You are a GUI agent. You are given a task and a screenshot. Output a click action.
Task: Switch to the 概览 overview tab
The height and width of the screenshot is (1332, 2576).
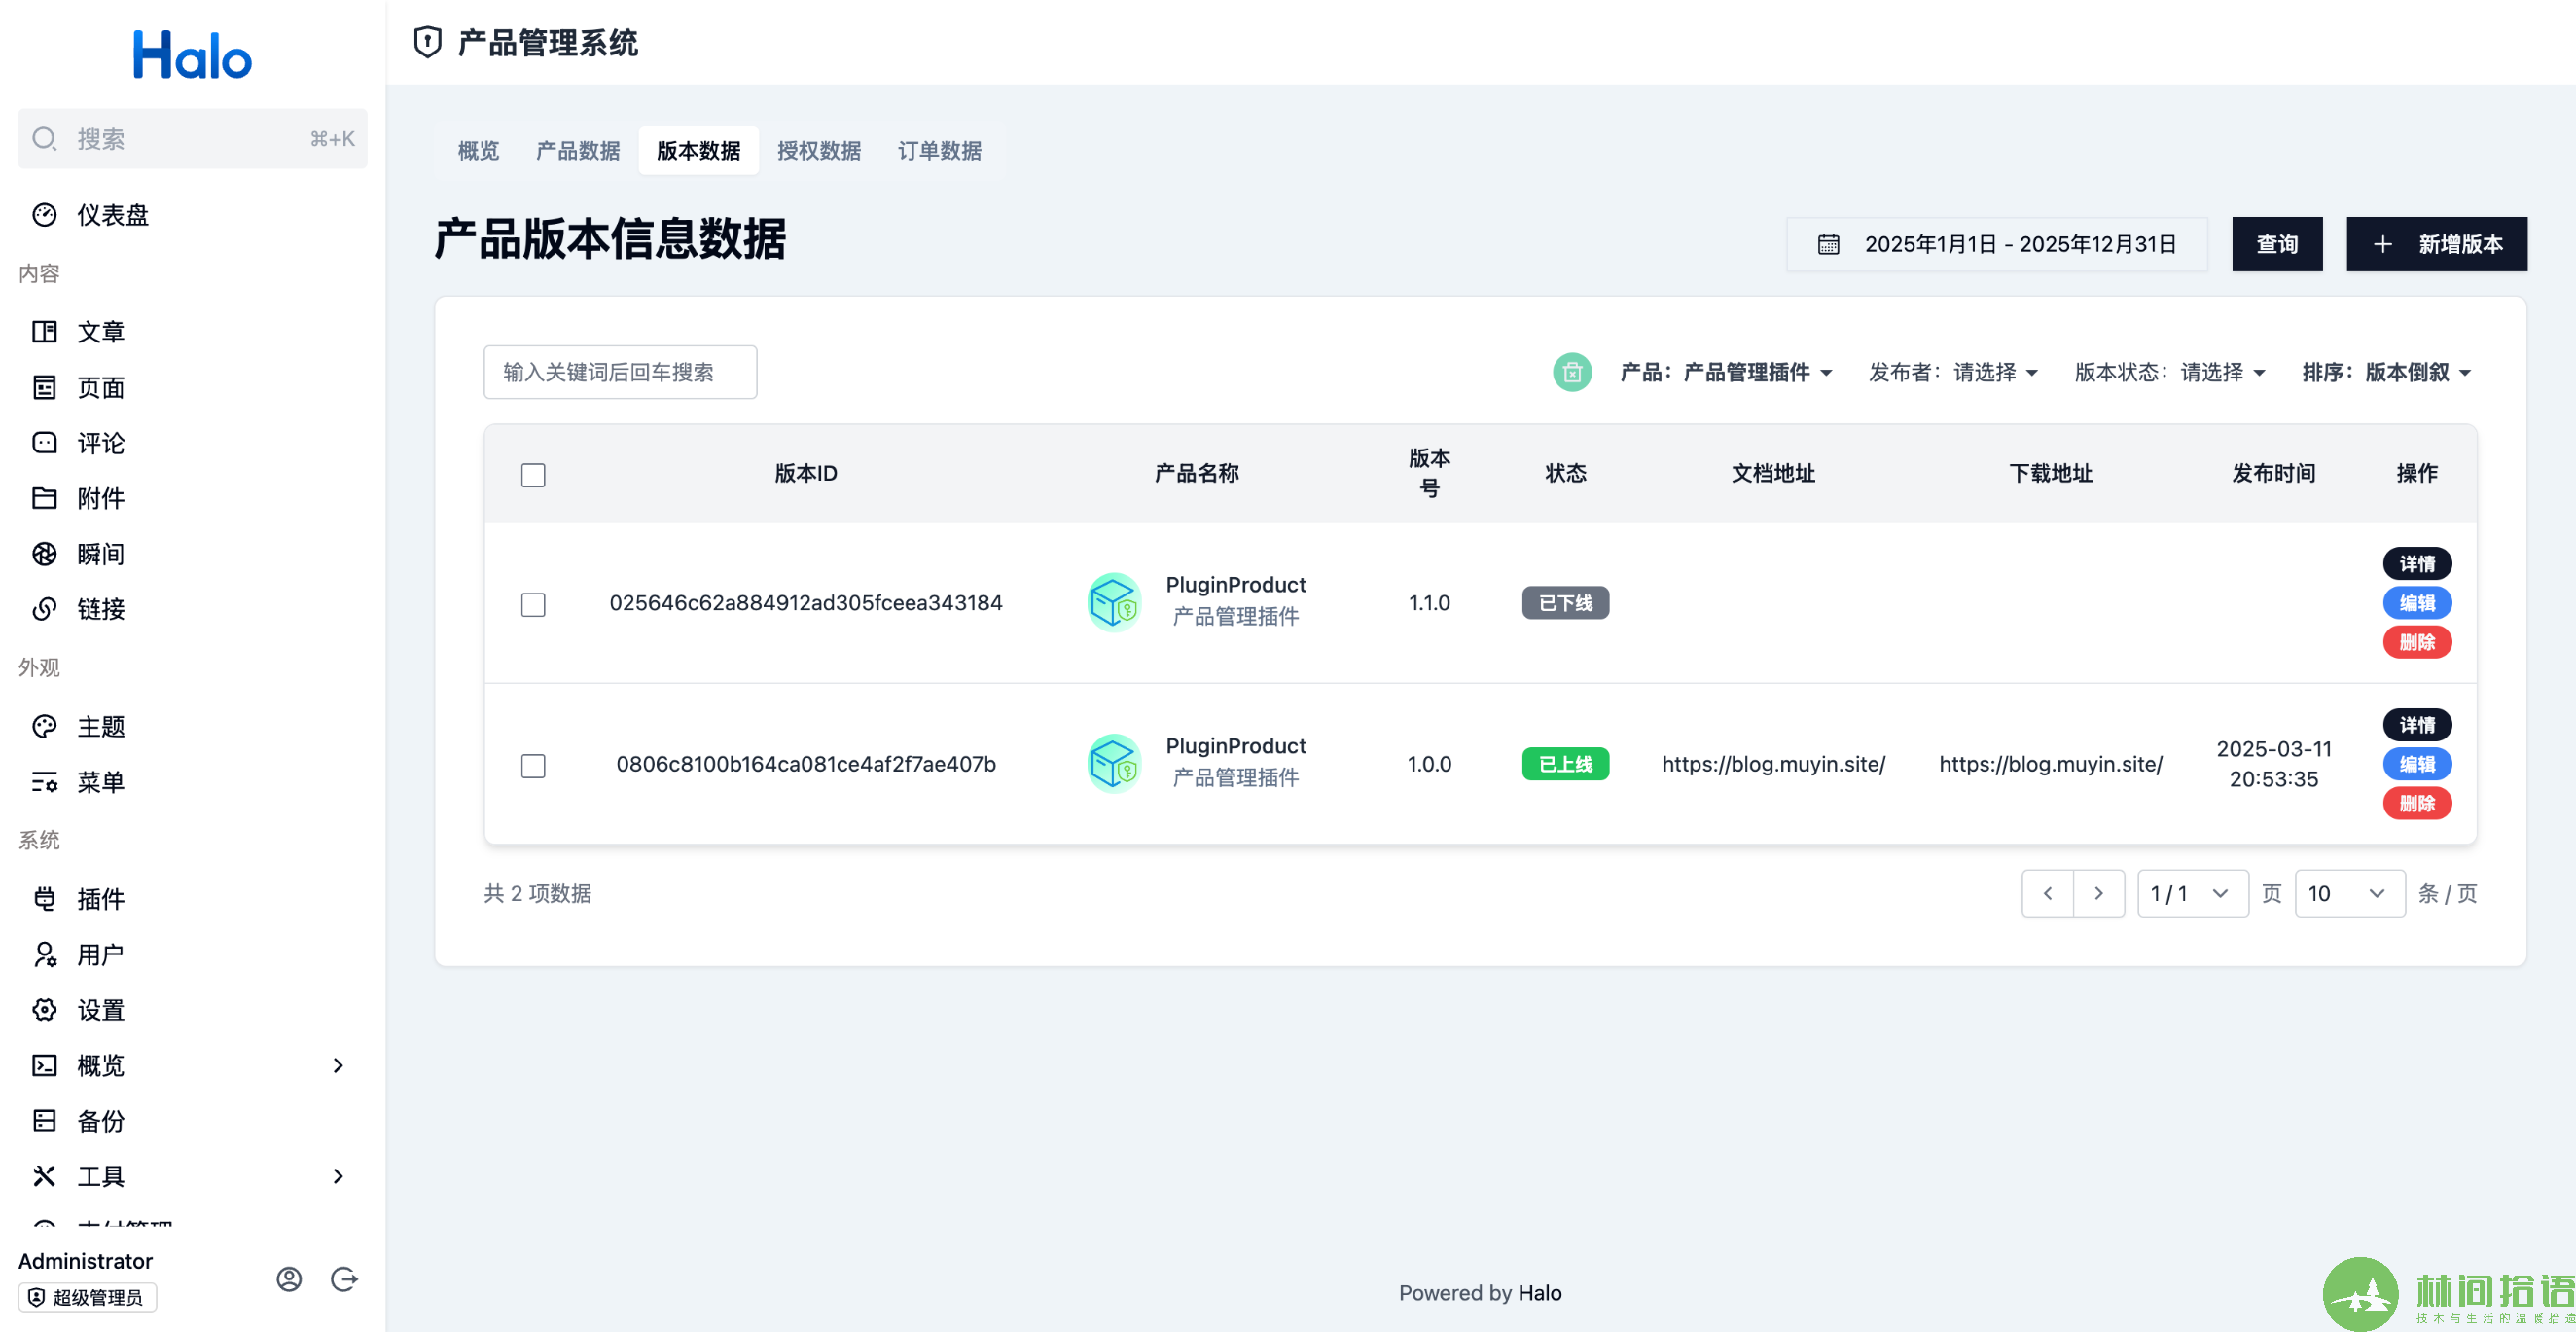[478, 151]
